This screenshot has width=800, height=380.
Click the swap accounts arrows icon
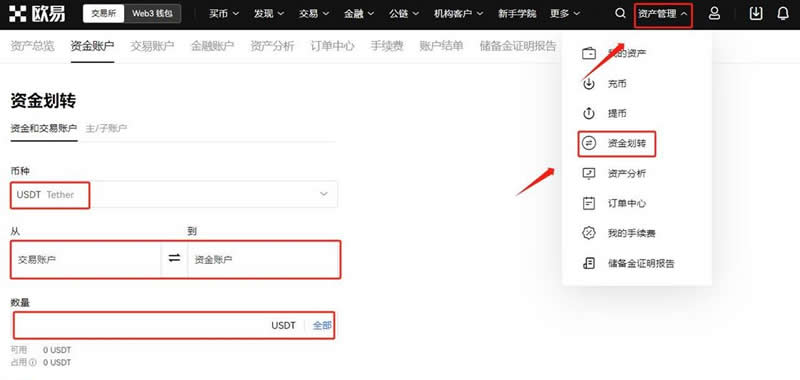174,259
